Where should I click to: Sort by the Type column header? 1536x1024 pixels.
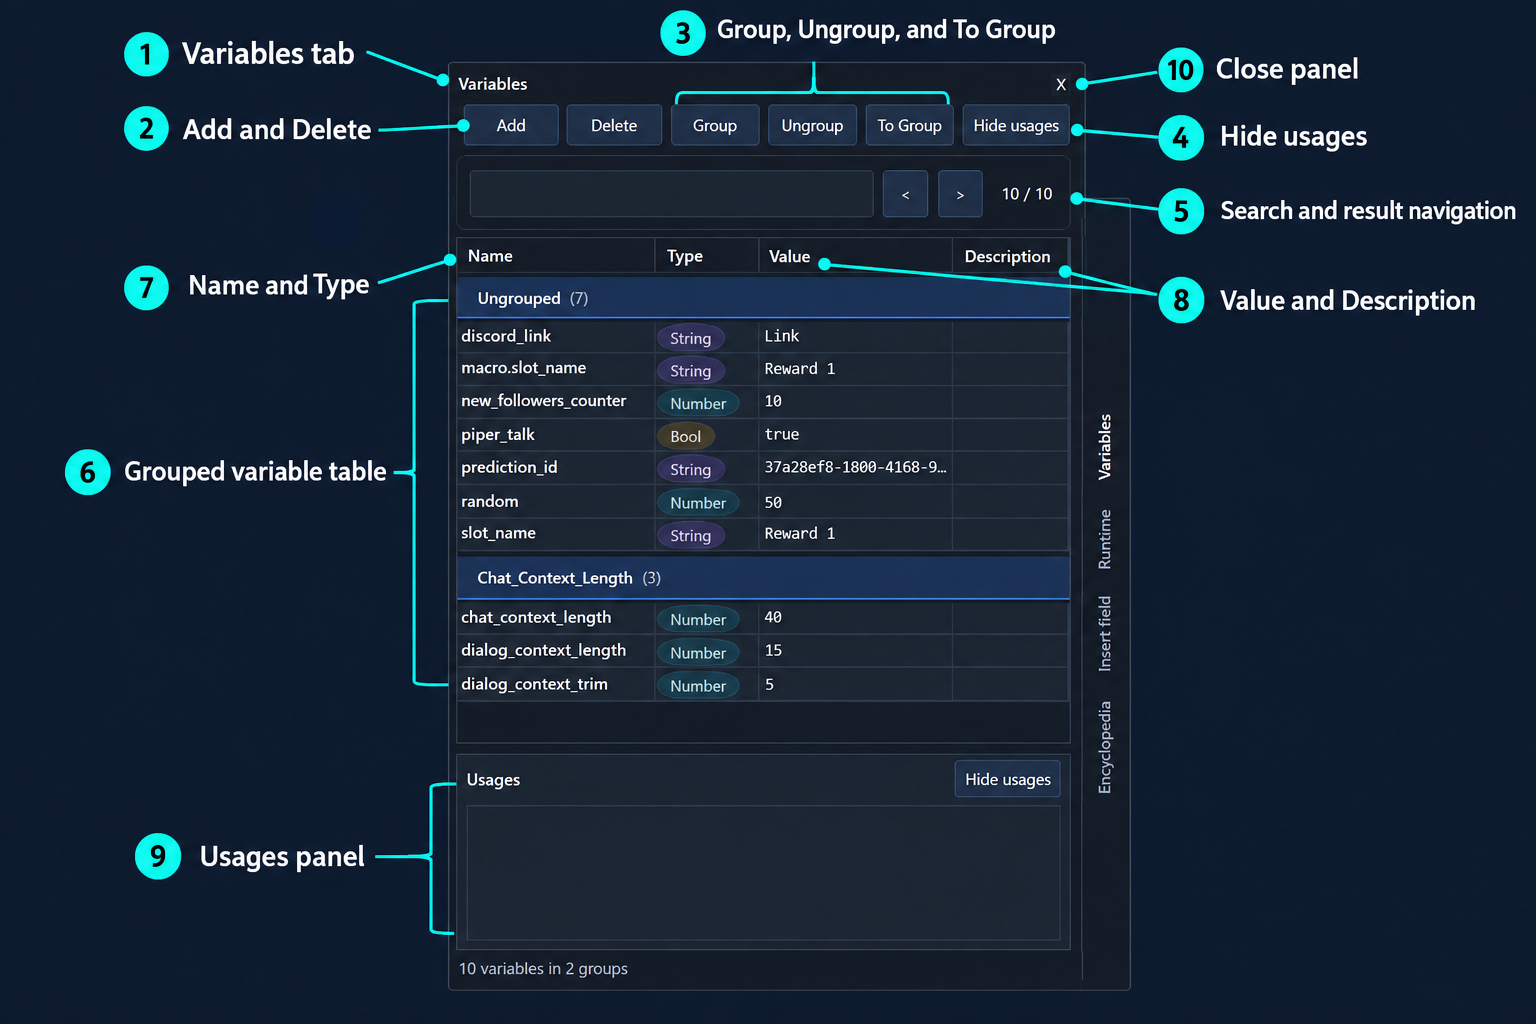[x=706, y=256]
